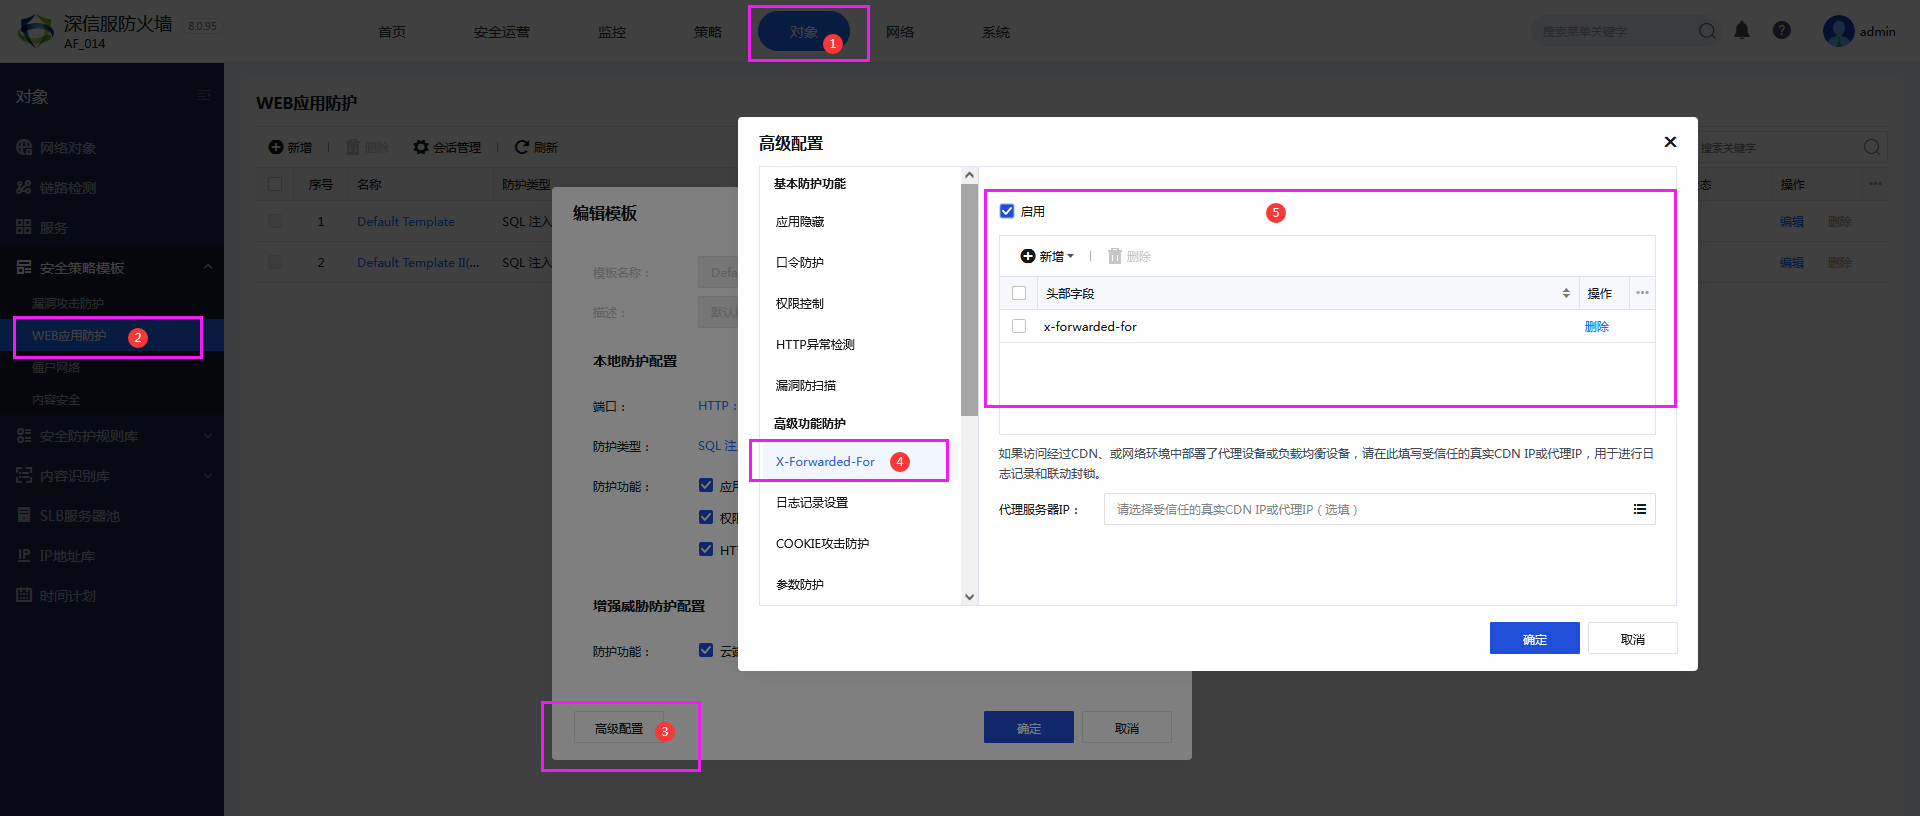The image size is (1920, 816).
Task: Click the notification bell icon
Action: (x=1742, y=31)
